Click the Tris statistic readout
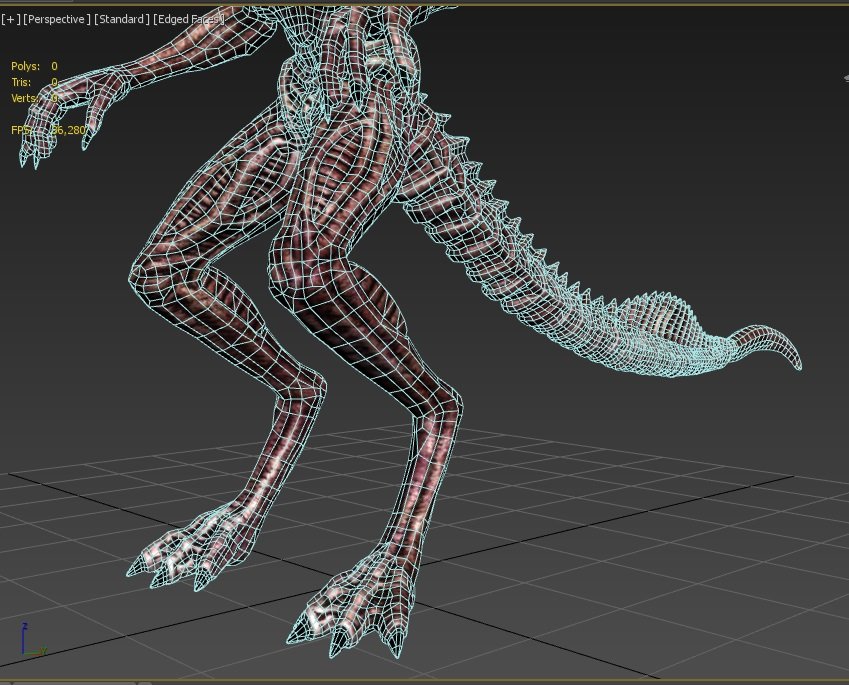The height and width of the screenshot is (685, 849). pos(30,81)
